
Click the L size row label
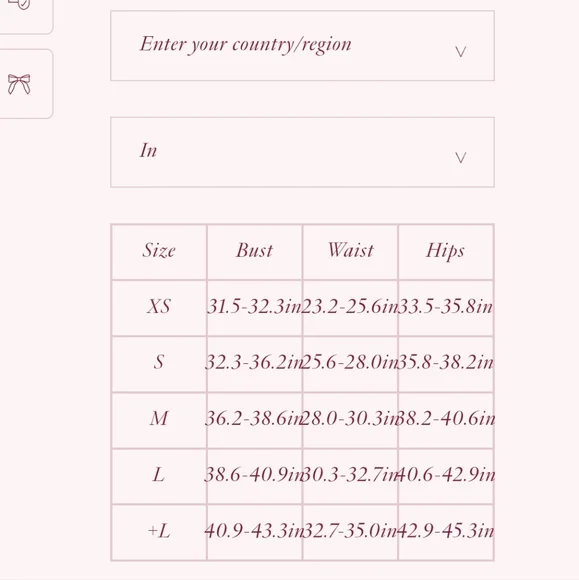click(x=159, y=474)
